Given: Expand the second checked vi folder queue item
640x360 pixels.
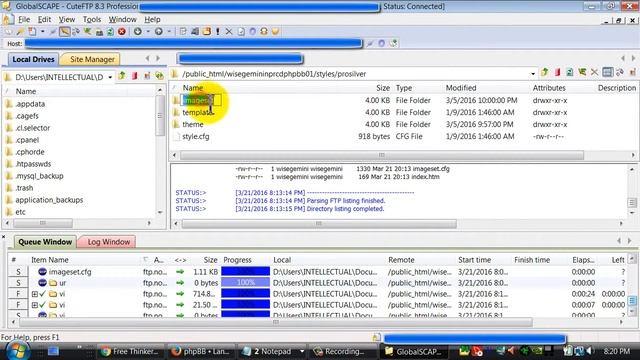Looking at the screenshot, I should coord(35,305).
